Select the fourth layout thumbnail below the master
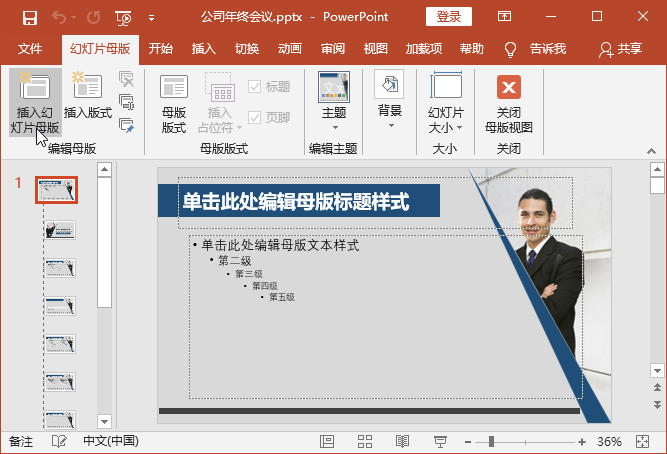Viewport: 667px width, 454px height. point(60,344)
